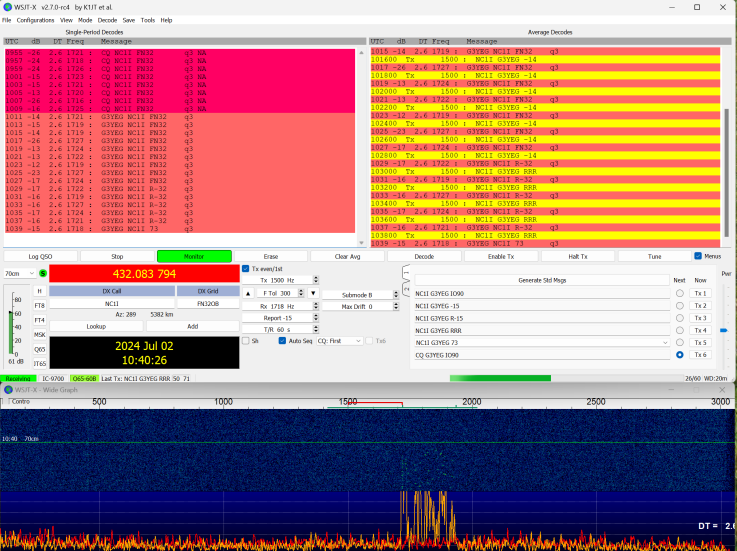
Task: Switch to JT65 mode button
Action: 39,363
